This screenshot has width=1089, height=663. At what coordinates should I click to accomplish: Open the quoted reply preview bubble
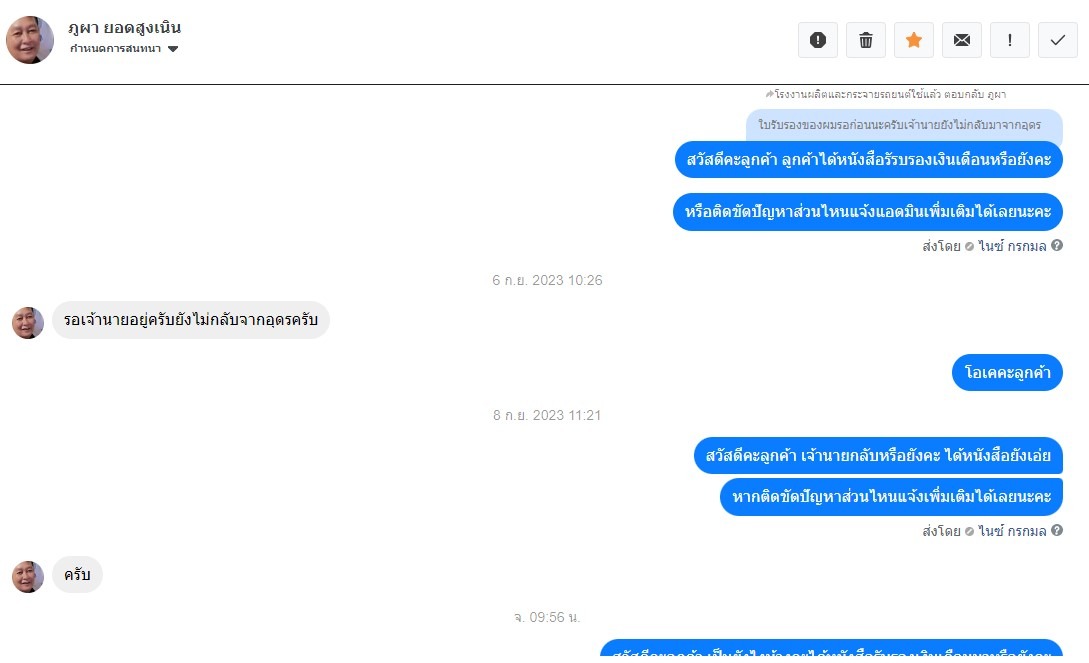tap(904, 125)
